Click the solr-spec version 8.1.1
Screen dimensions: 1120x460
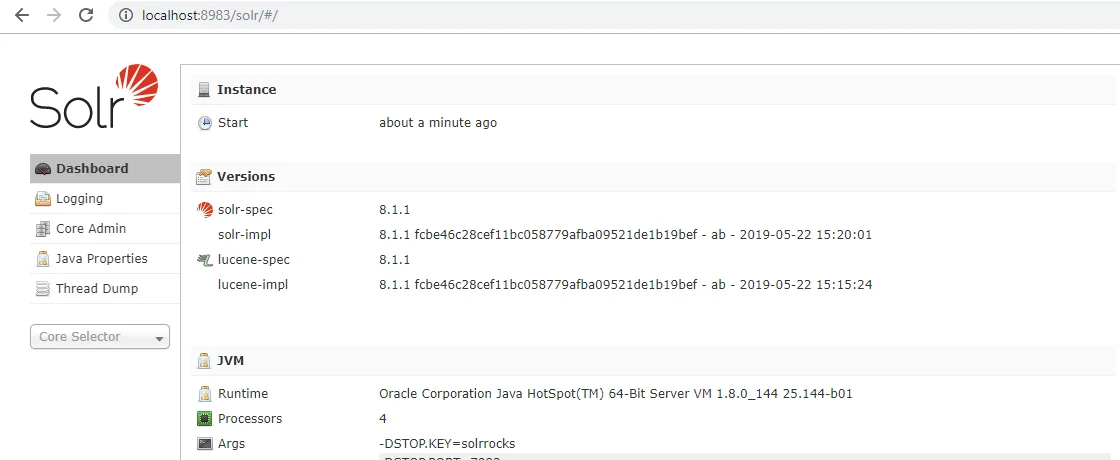[394, 210]
